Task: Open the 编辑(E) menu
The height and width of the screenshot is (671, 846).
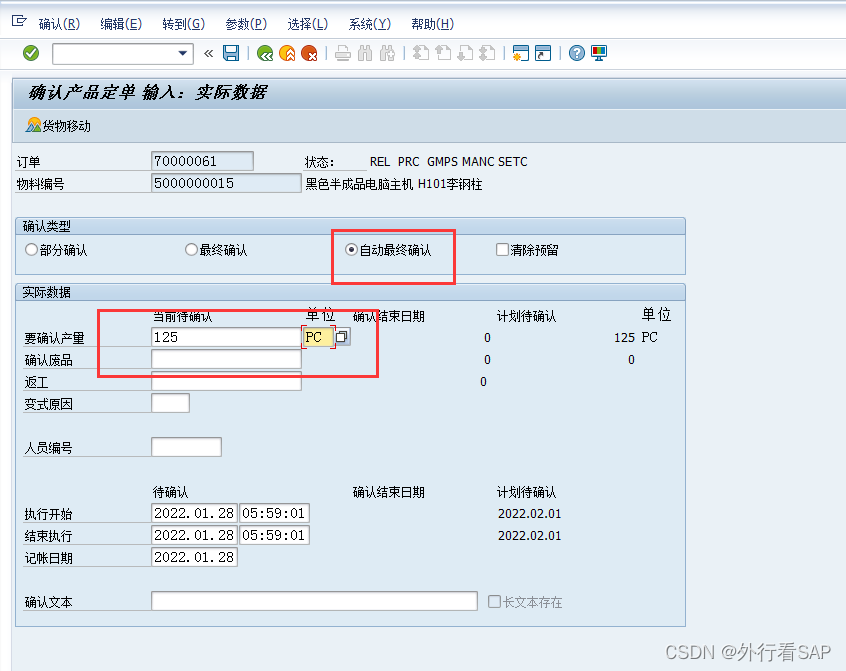Action: tap(121, 24)
